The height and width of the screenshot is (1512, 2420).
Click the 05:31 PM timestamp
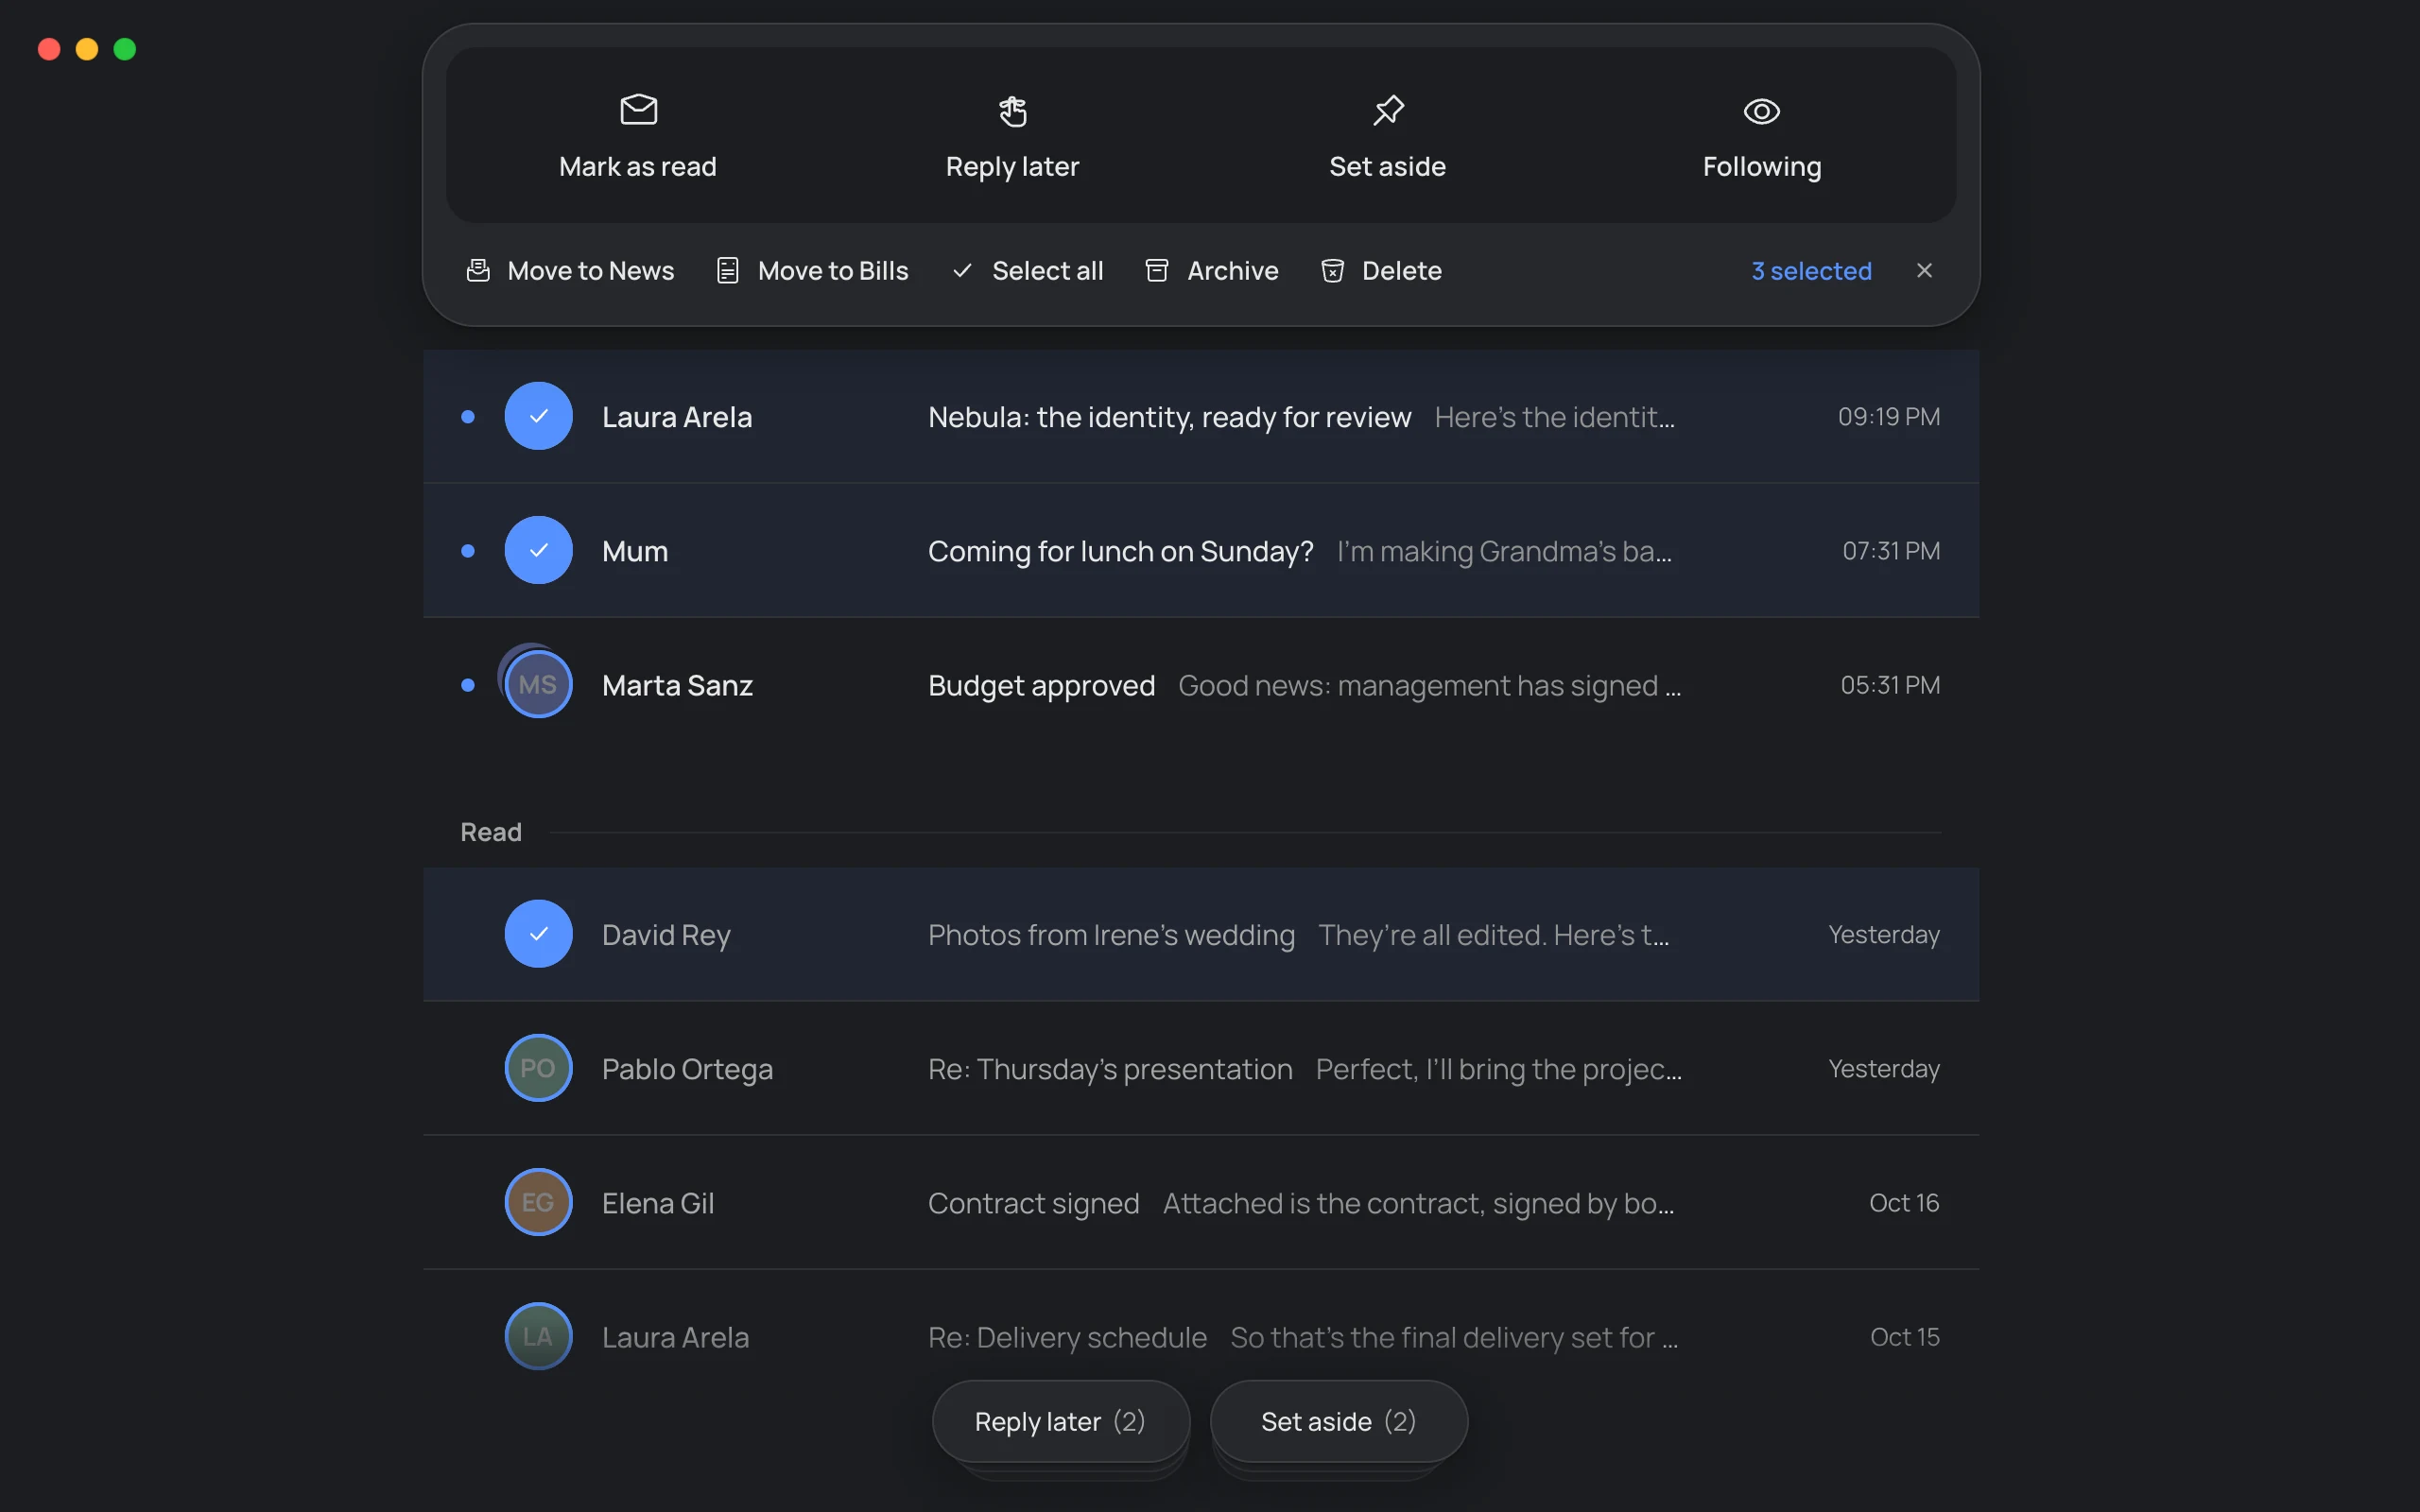pyautogui.click(x=1890, y=685)
